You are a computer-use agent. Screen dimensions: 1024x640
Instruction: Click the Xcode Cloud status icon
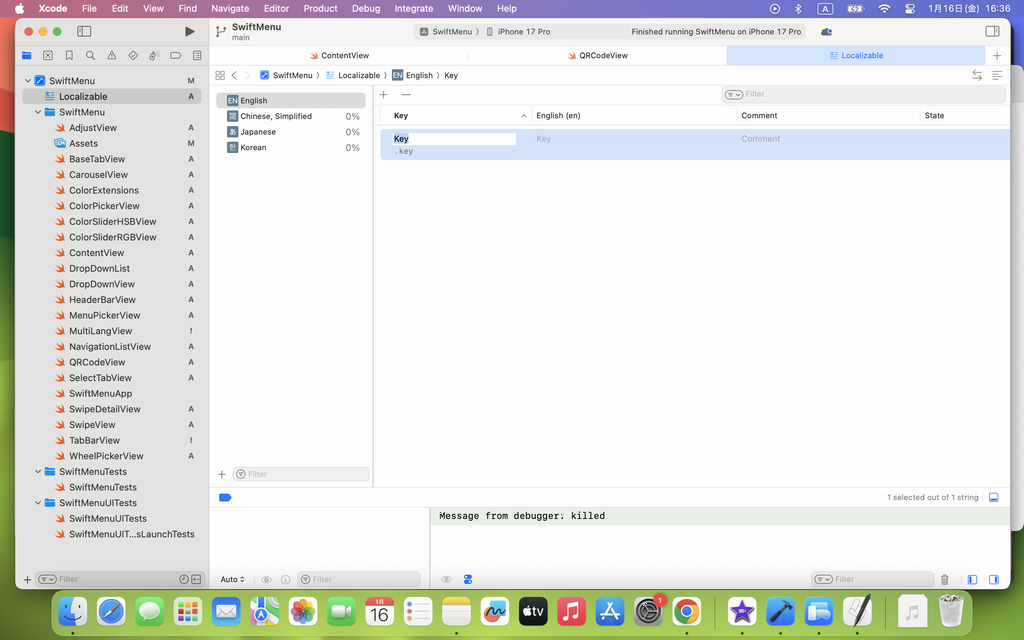[826, 32]
